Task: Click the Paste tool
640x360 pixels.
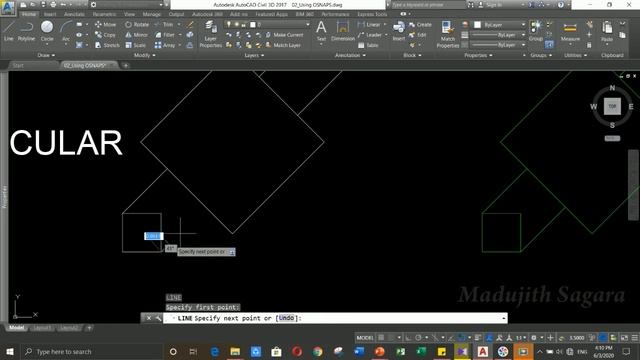Action: tap(607, 31)
